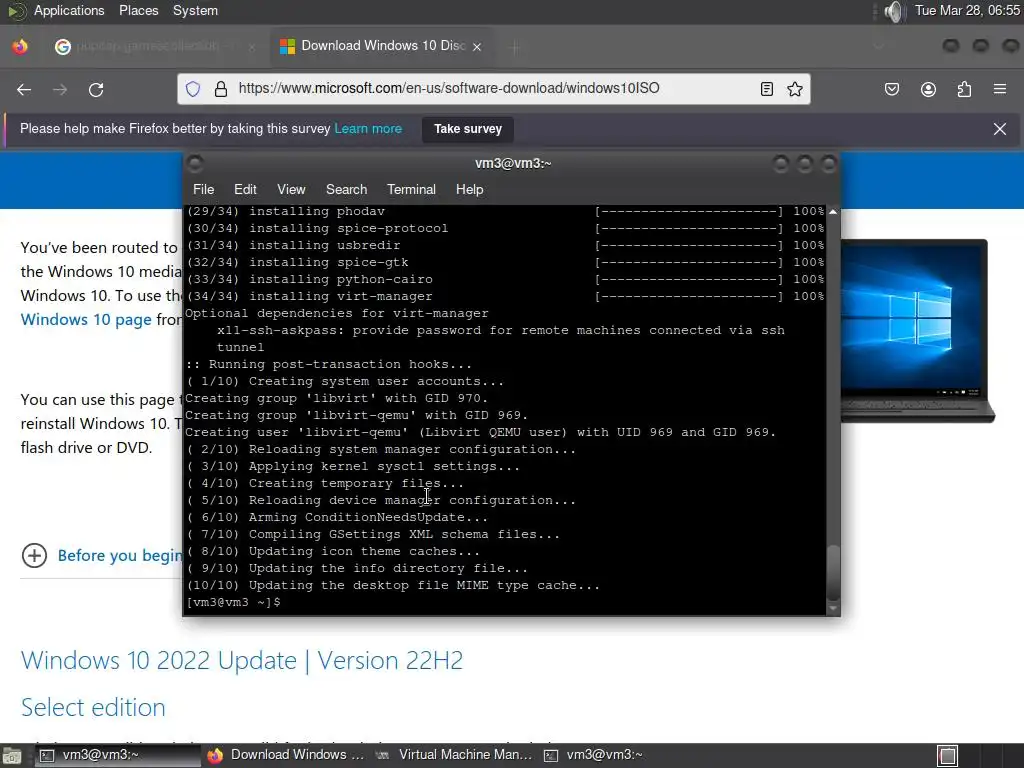Viewport: 1024px width, 768px height.
Task: Click the terminal scrollbar down arrow
Action: point(833,608)
